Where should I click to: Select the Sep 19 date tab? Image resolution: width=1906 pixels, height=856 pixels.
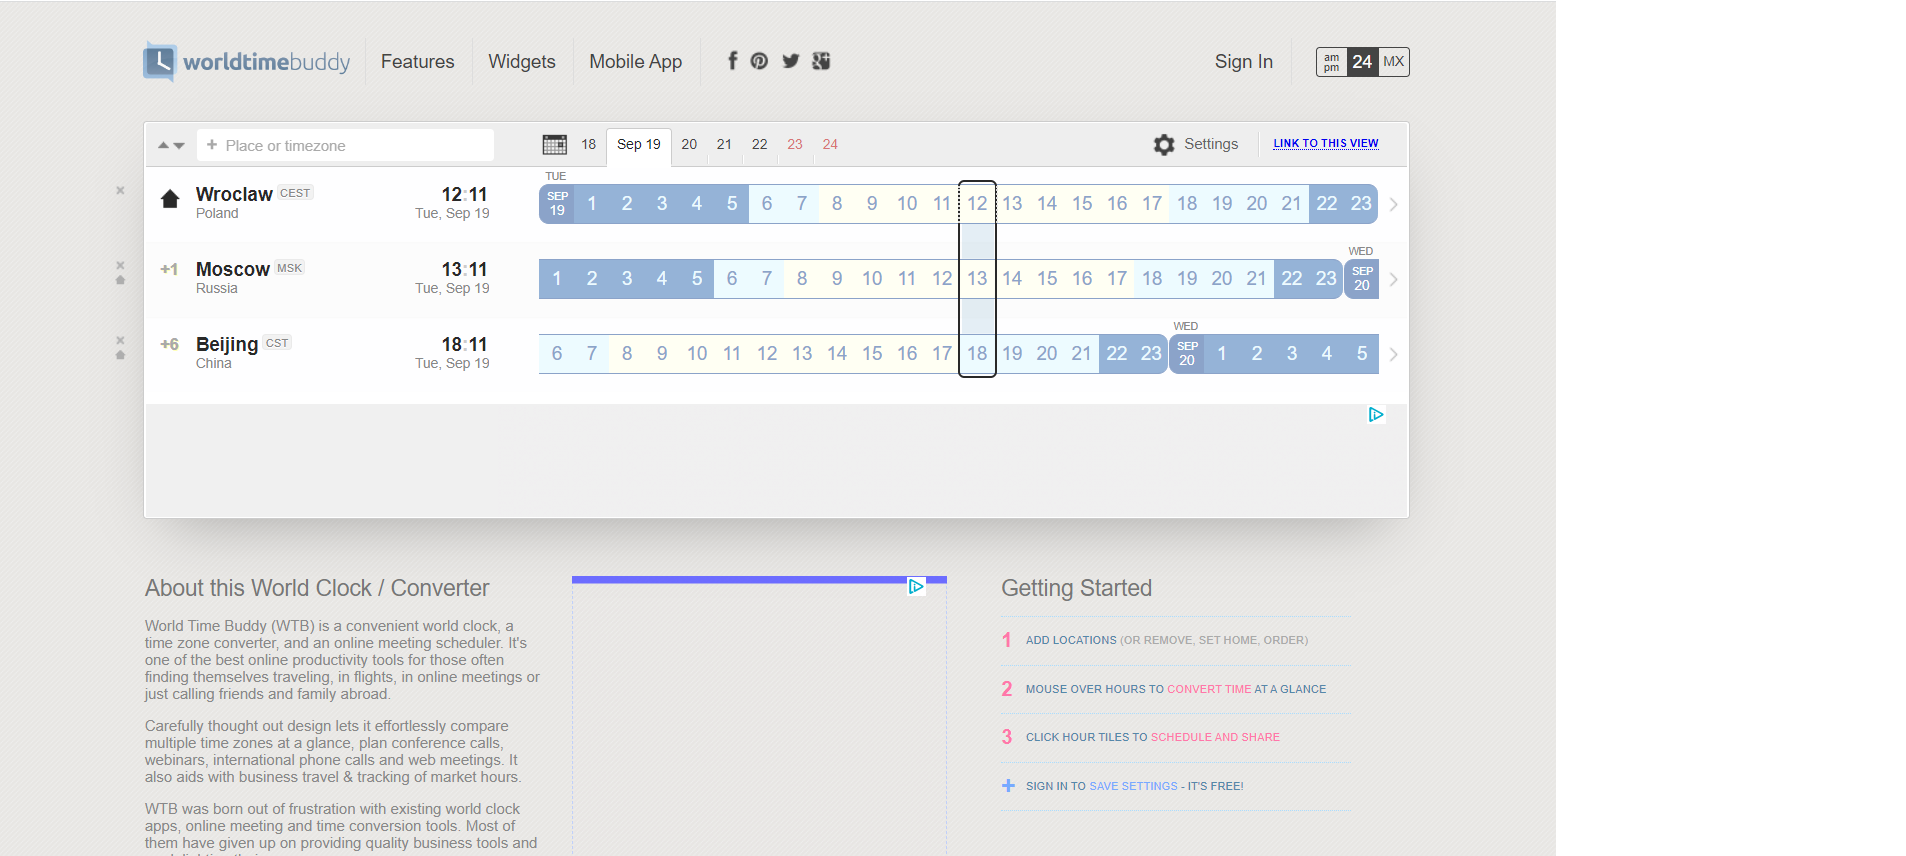point(638,144)
